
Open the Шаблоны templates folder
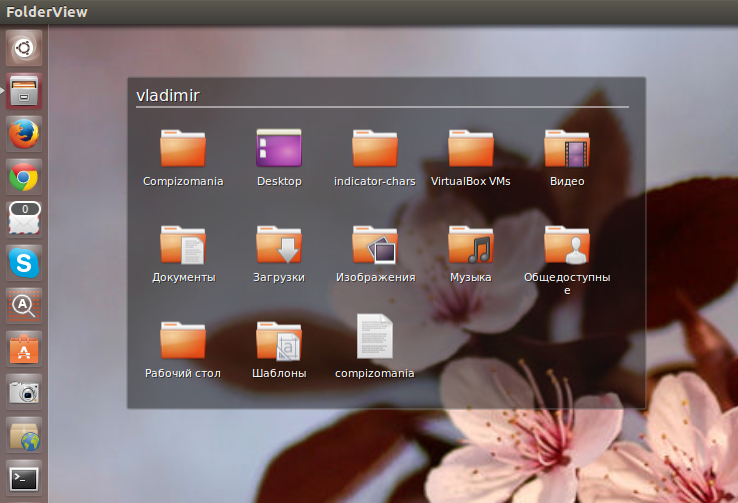pyautogui.click(x=279, y=341)
